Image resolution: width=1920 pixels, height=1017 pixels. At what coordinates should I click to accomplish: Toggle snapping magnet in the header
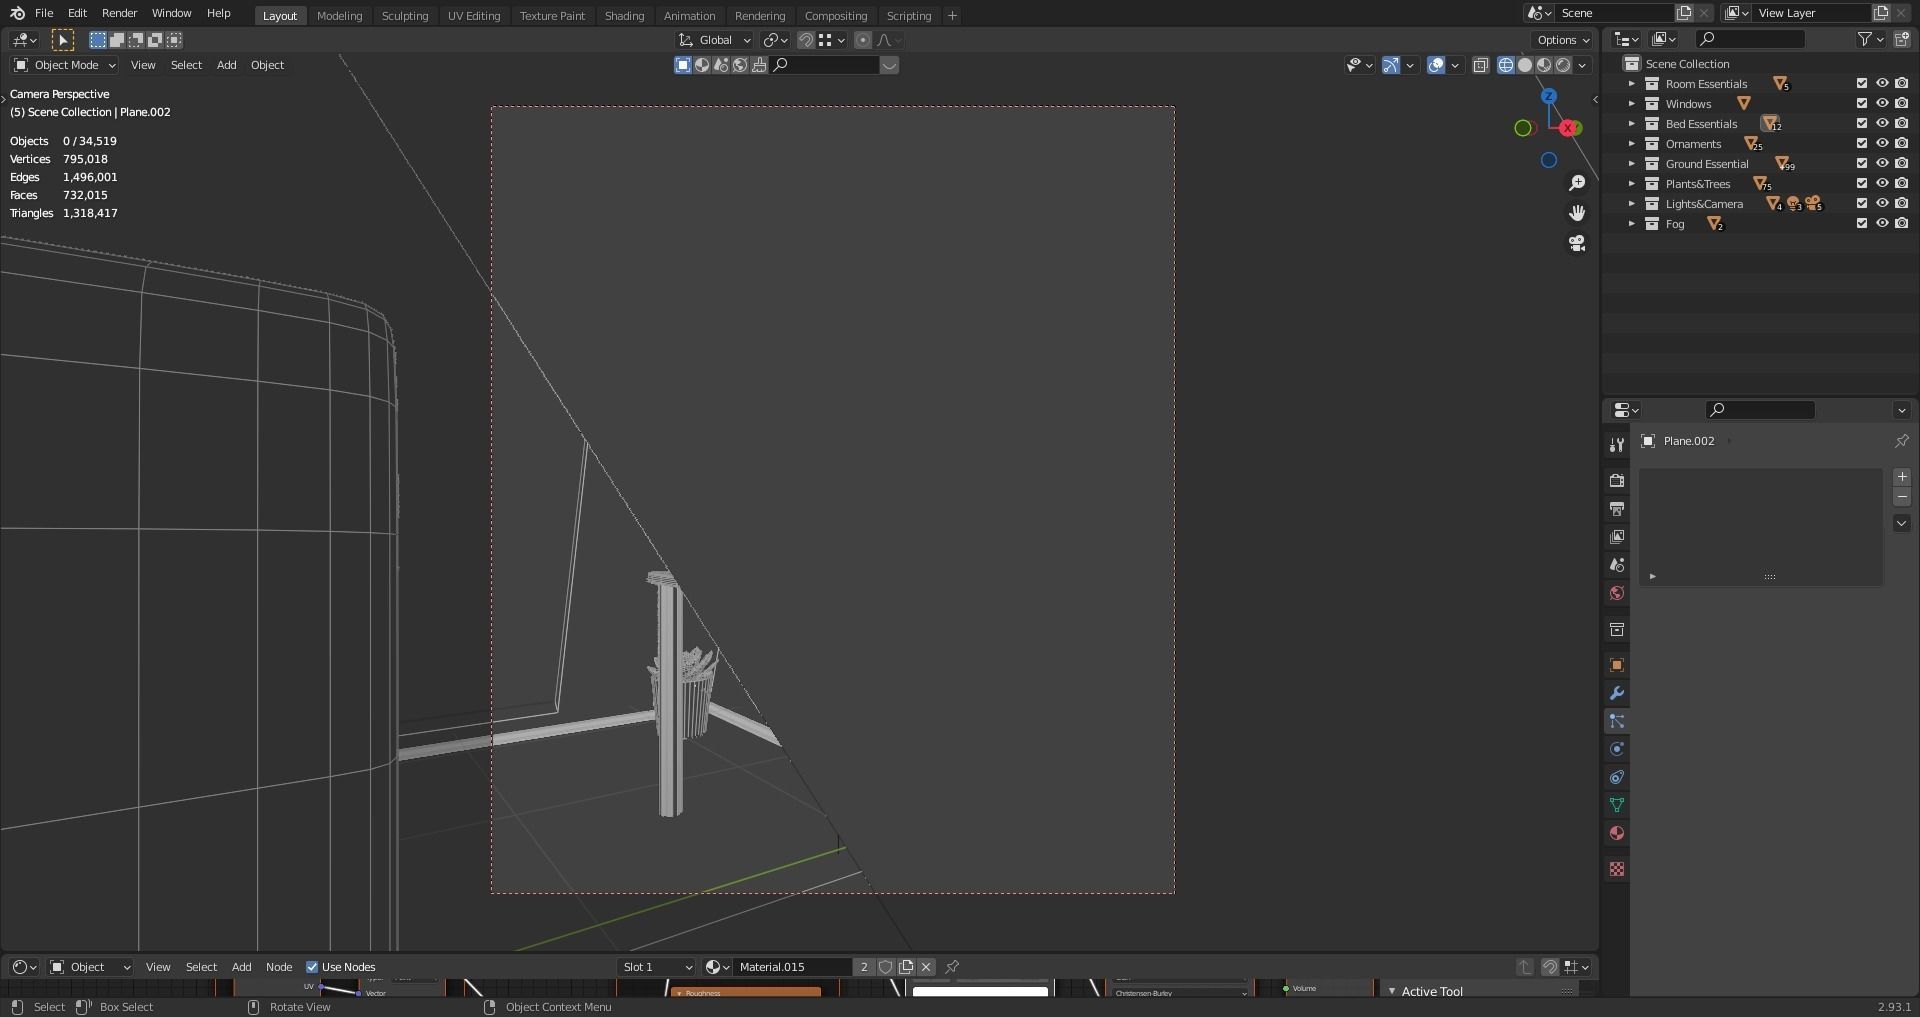[804, 40]
